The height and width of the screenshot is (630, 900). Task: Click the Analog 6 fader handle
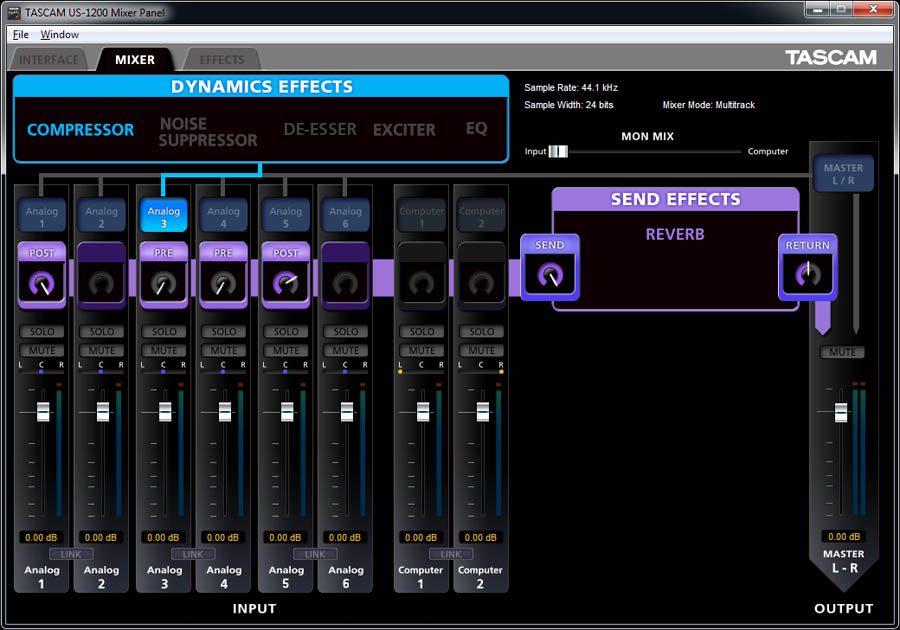click(x=347, y=412)
